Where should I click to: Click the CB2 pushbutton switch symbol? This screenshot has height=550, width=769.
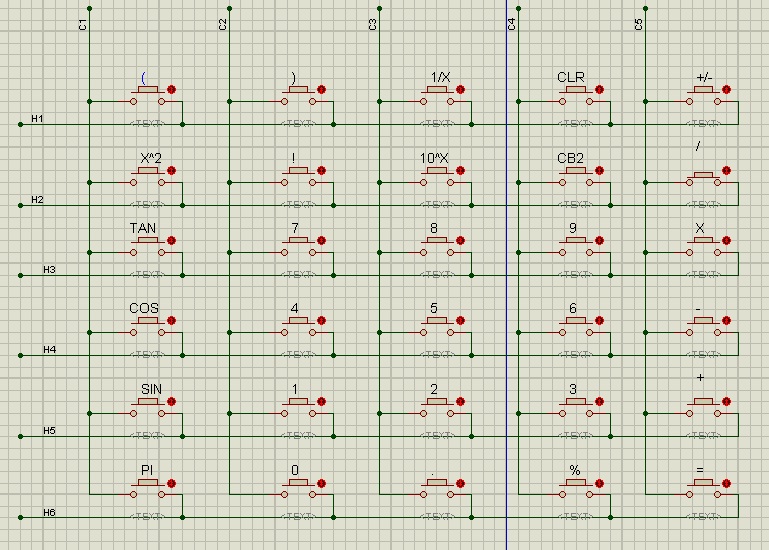[576, 177]
